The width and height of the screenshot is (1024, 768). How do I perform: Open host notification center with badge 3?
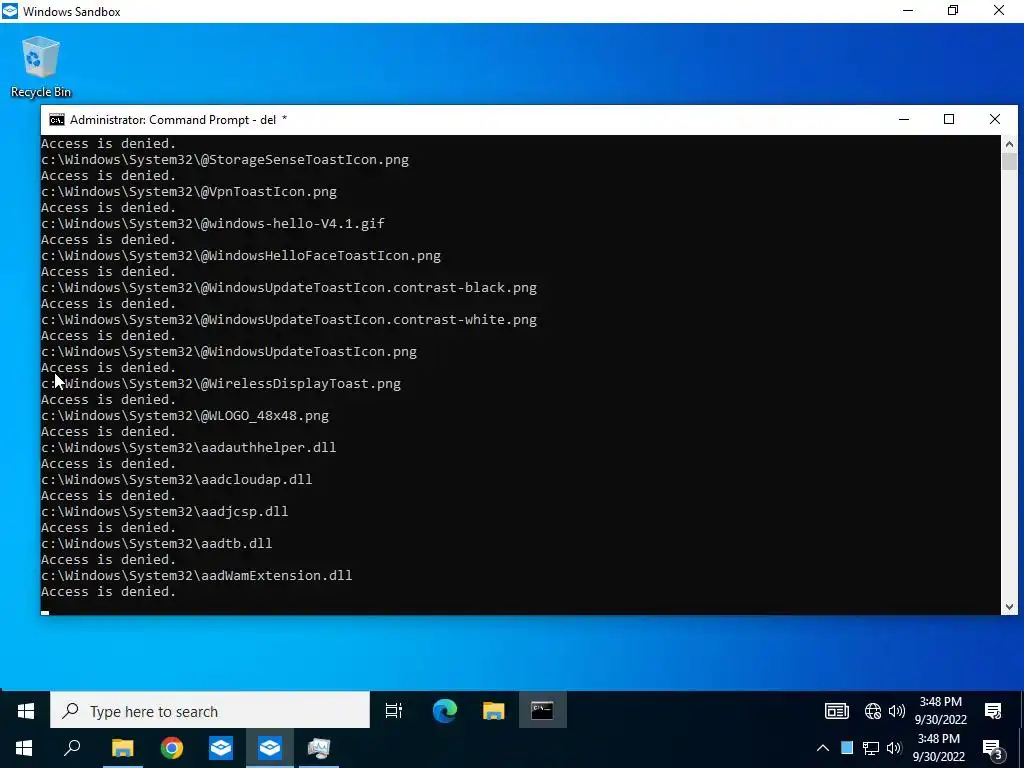993,749
